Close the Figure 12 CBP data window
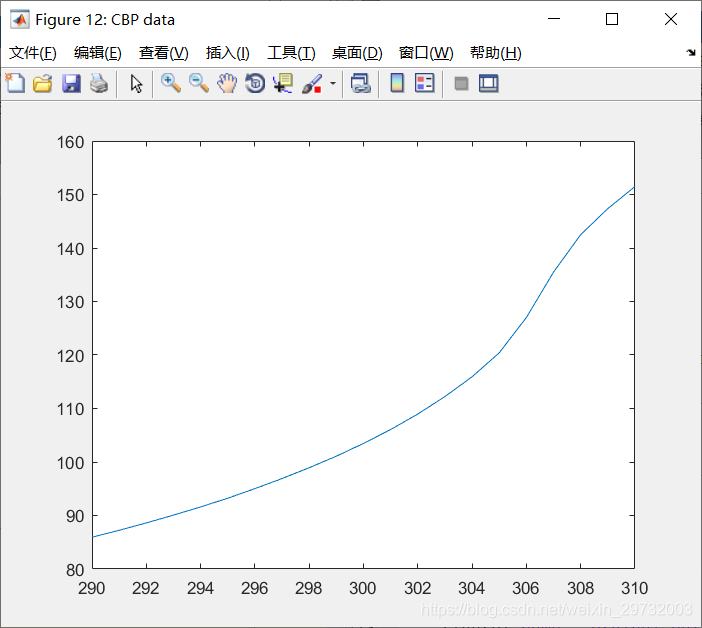The image size is (702, 628). [x=671, y=19]
